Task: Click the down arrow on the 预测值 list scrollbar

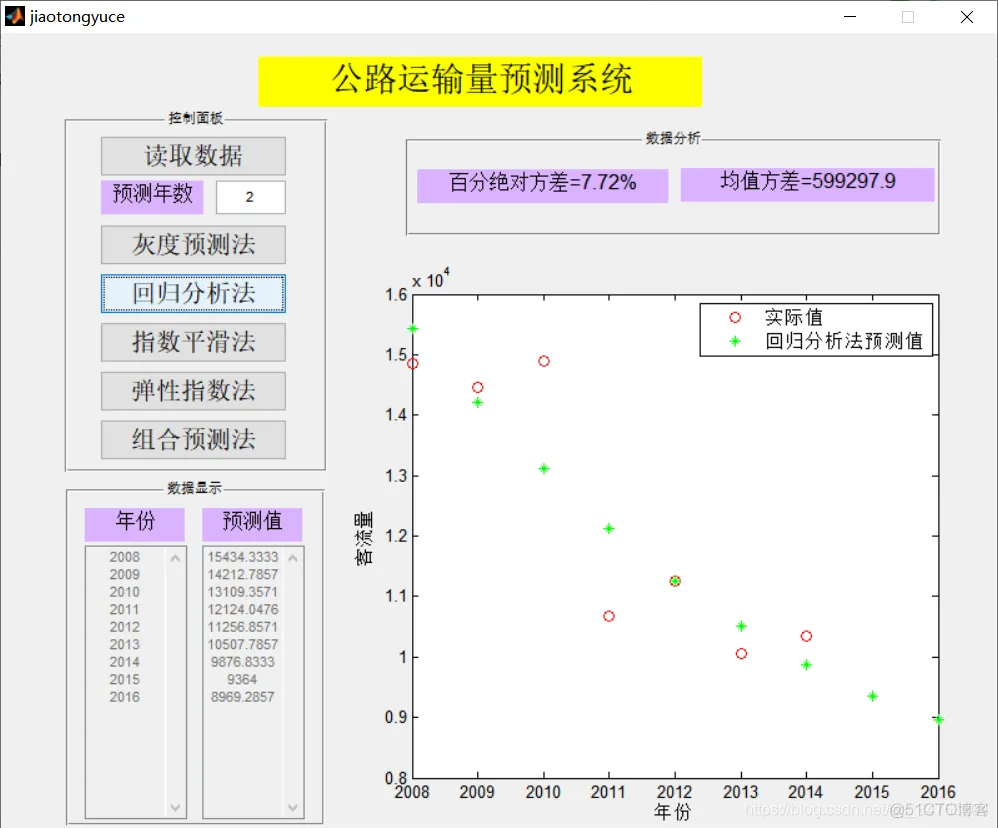Action: (x=293, y=808)
